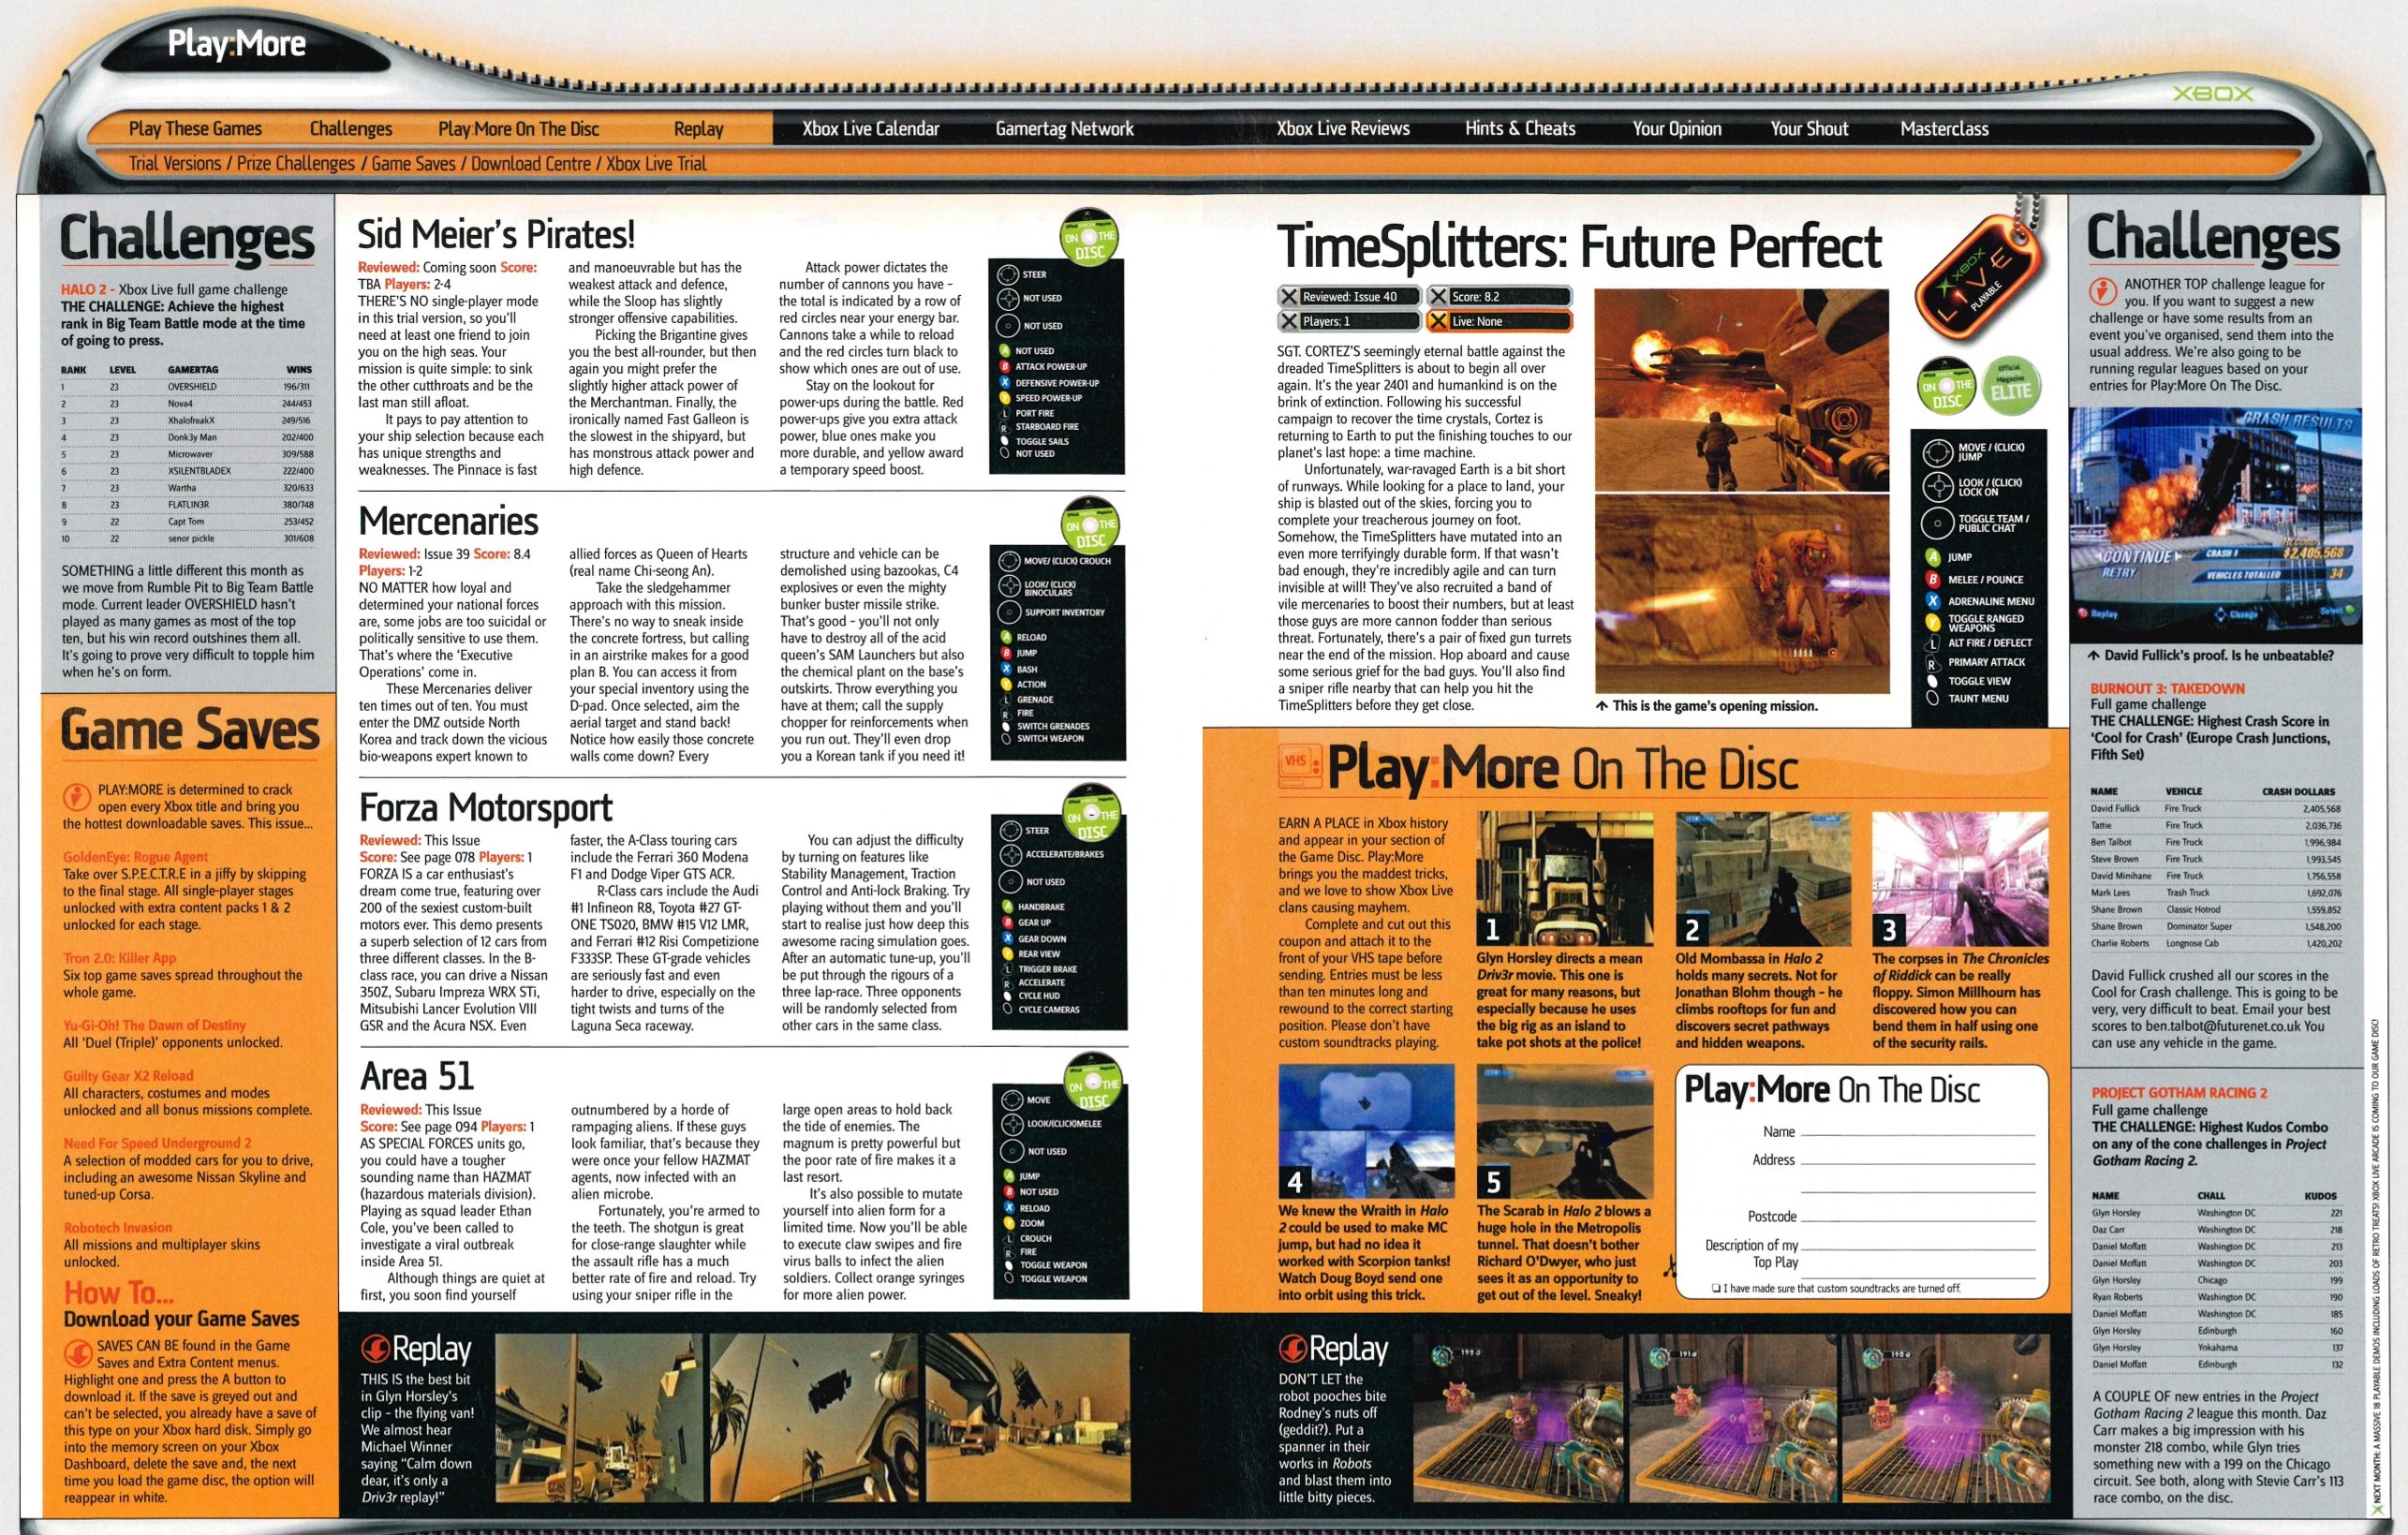Image resolution: width=2408 pixels, height=1535 pixels.
Task: Click the OVERSHIELD row in the Halo 2 rankings
Action: [187, 386]
